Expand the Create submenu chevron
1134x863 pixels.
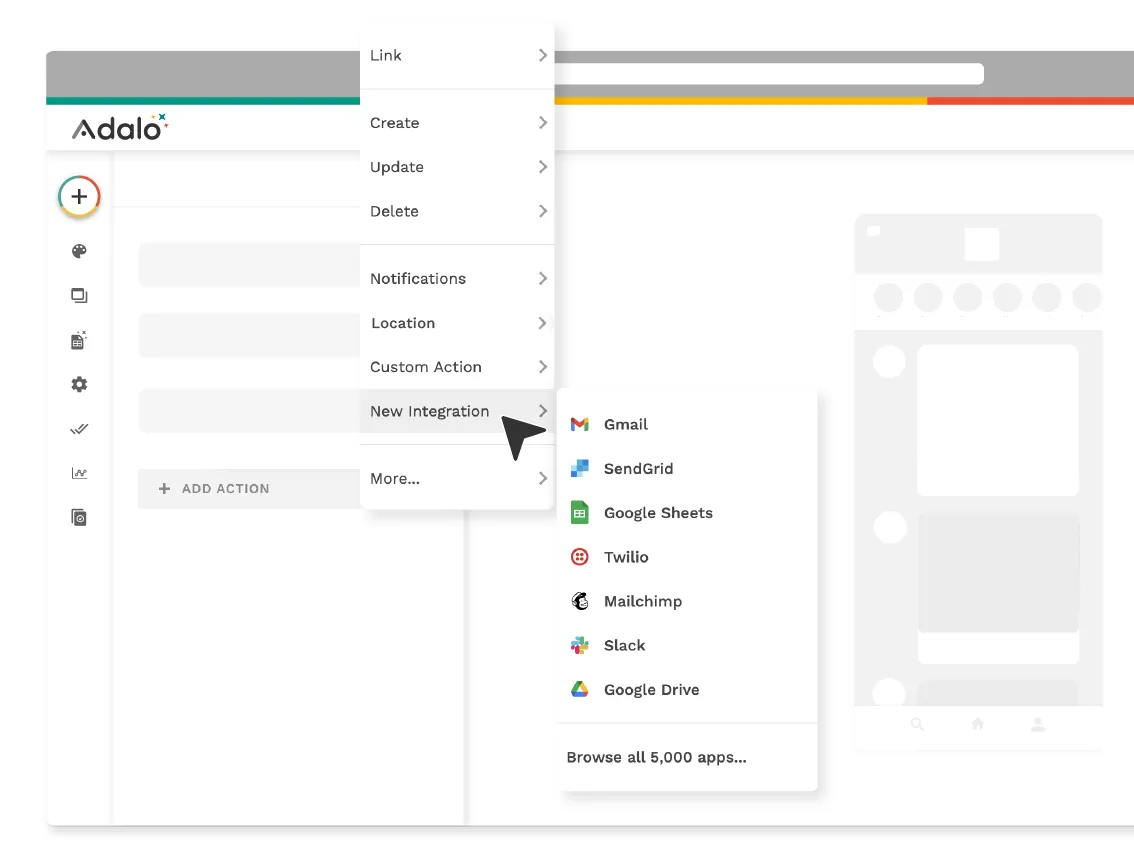(x=542, y=123)
